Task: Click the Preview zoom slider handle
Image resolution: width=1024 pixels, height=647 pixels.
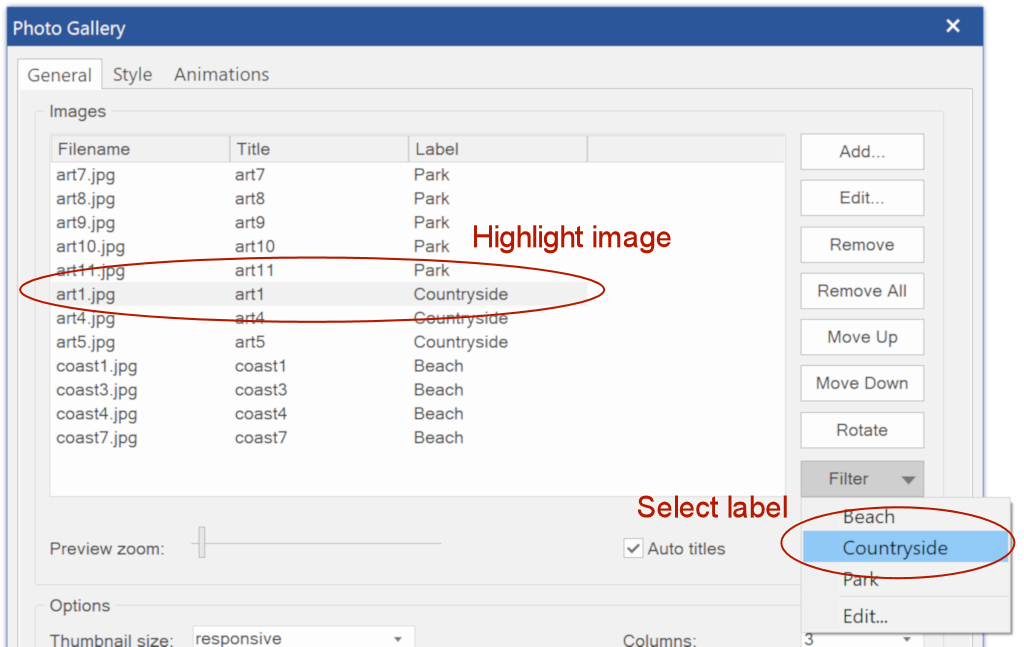Action: coord(201,542)
